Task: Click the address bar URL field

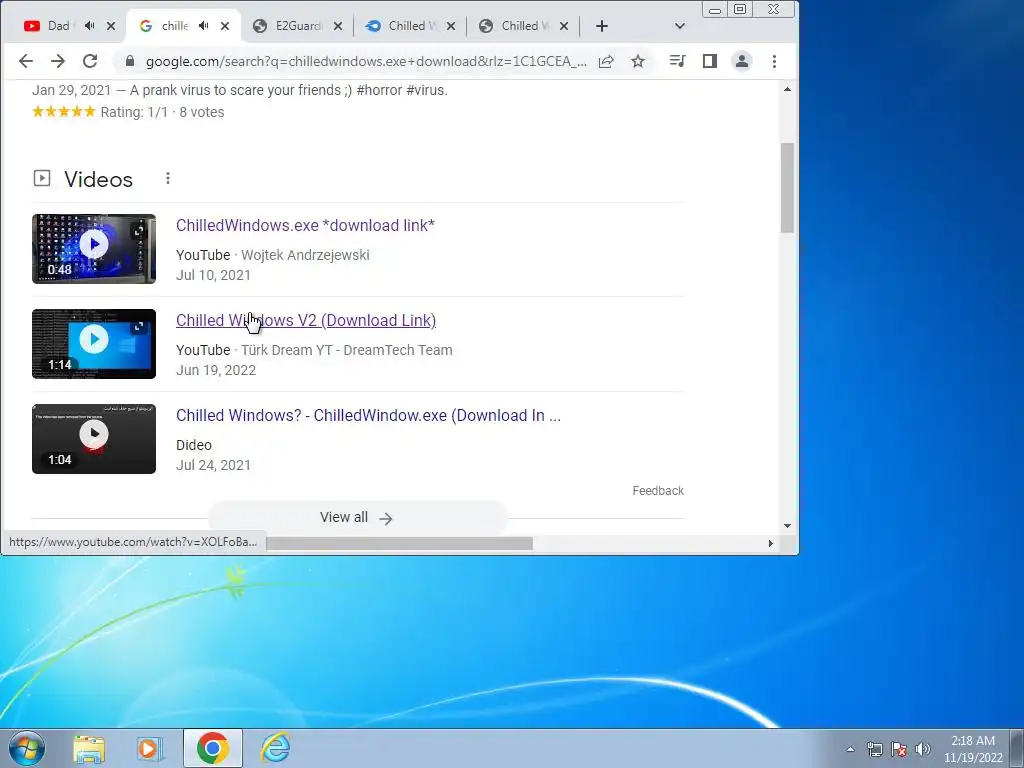Action: tap(366, 61)
